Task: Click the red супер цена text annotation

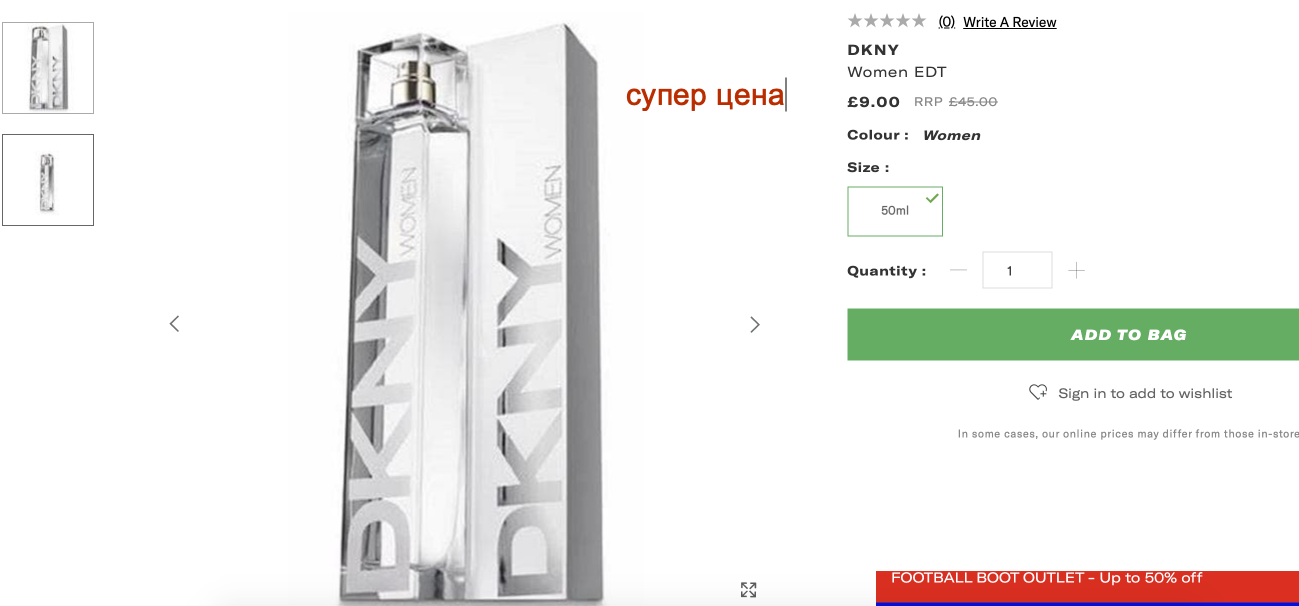Action: 705,96
